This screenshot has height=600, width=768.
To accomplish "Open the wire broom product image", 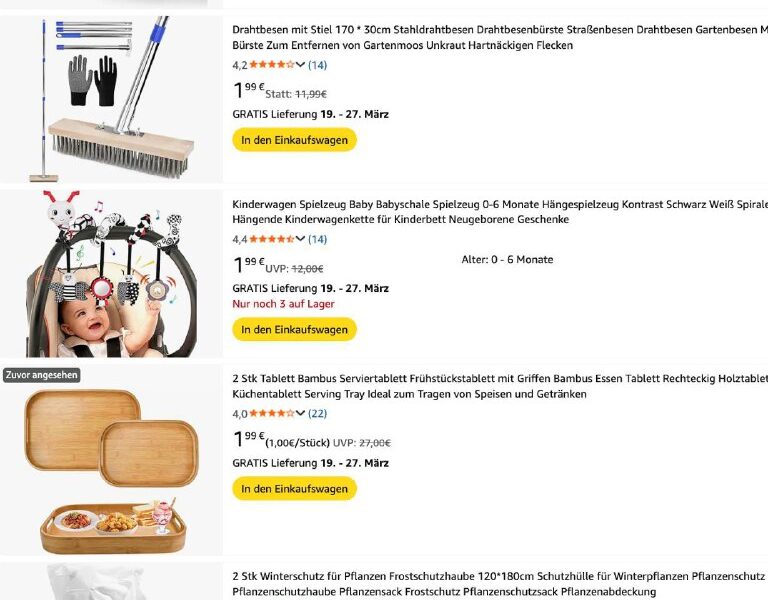I will click(x=110, y=98).
